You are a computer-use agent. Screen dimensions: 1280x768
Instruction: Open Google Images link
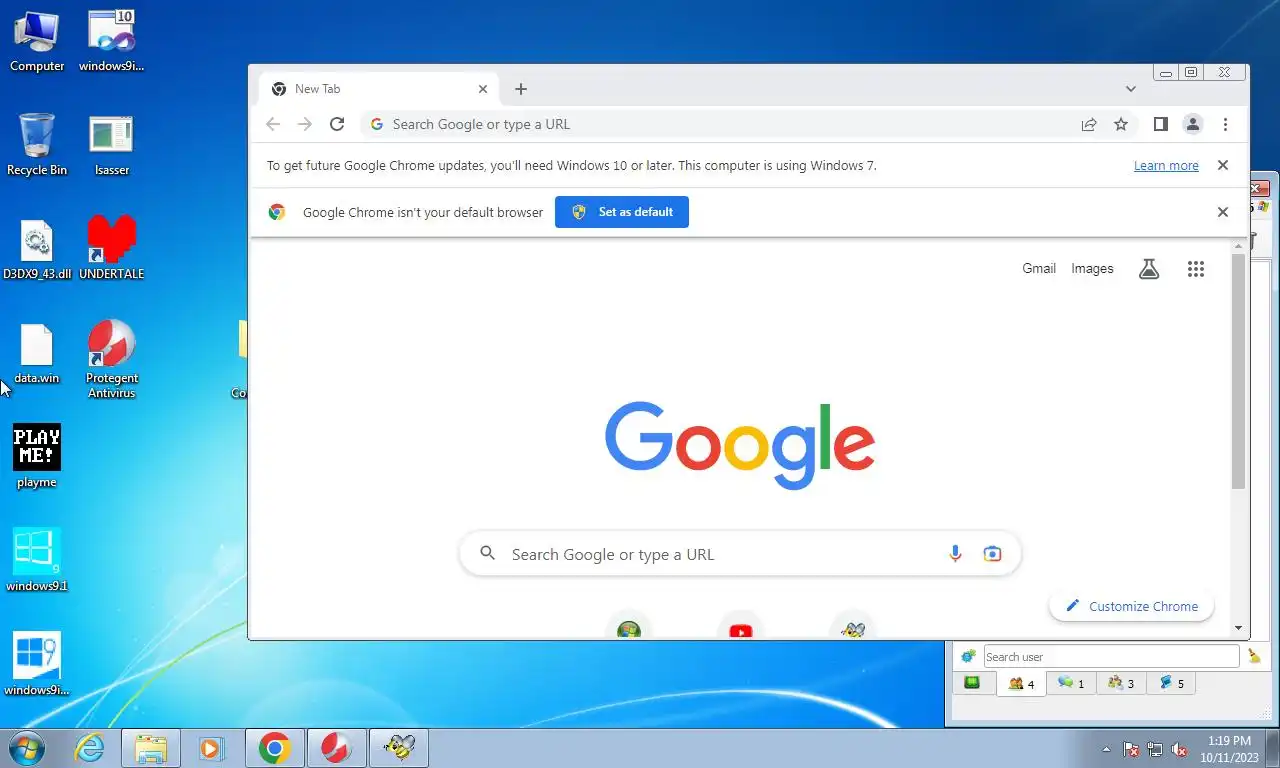1092,268
